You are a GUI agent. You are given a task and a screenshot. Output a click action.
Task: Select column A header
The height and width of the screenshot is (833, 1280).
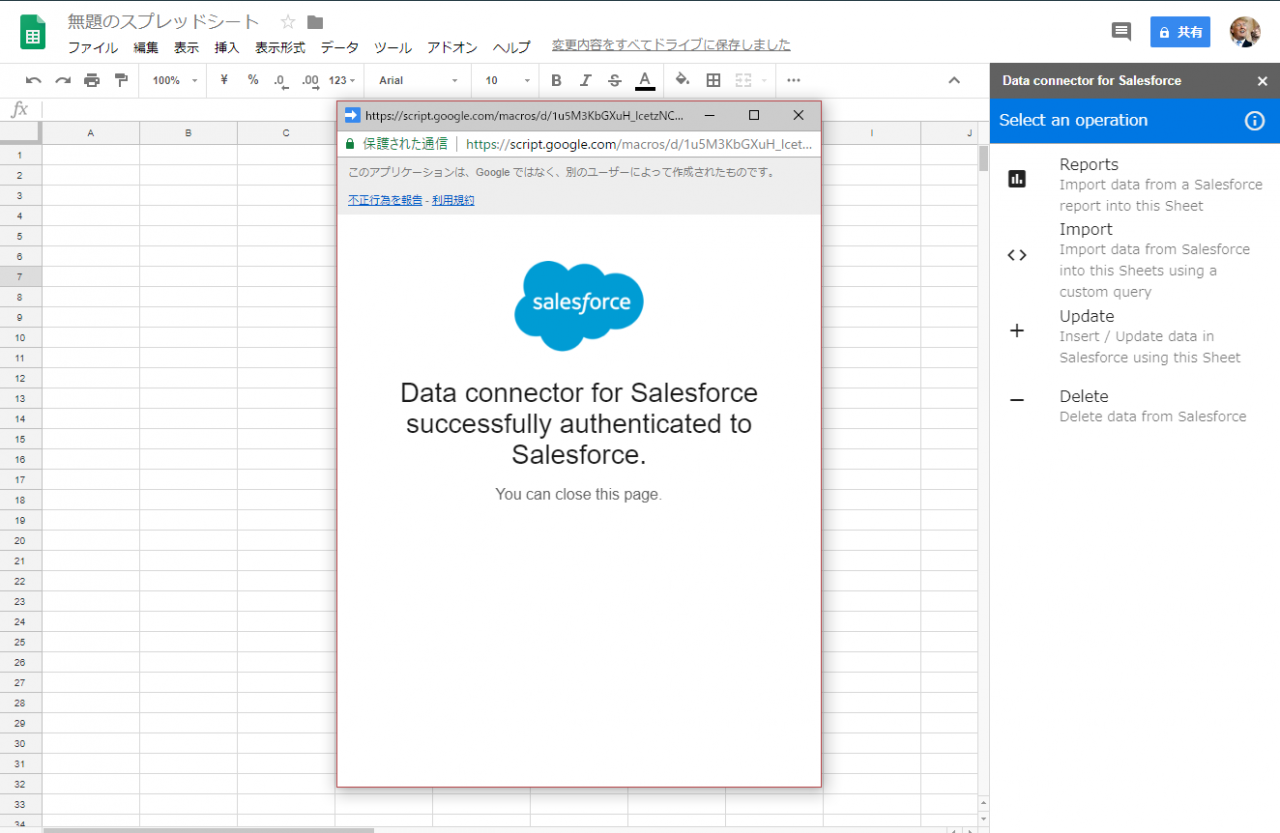[91, 133]
